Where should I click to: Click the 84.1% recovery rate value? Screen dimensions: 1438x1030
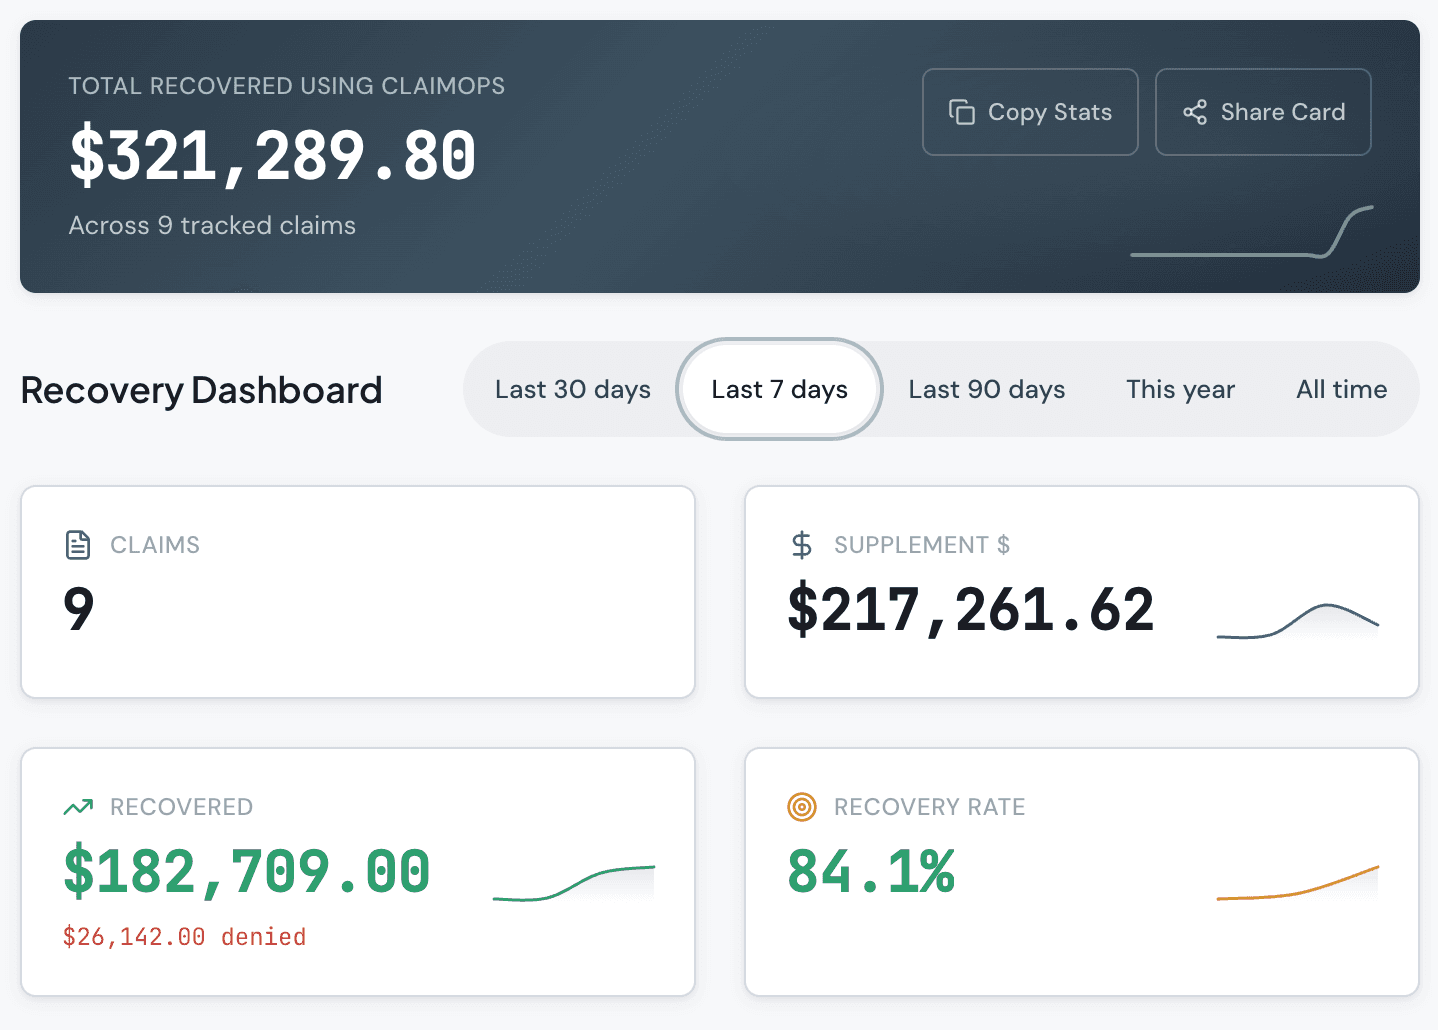click(871, 871)
